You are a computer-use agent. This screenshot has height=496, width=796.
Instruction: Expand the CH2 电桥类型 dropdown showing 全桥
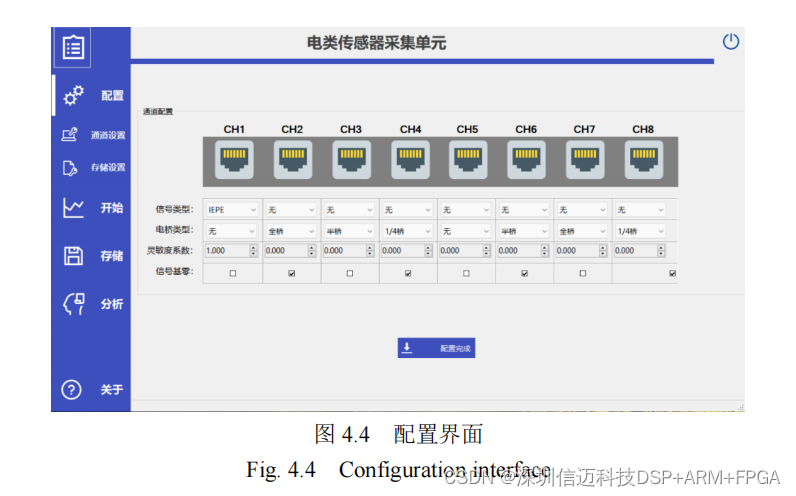click(291, 231)
